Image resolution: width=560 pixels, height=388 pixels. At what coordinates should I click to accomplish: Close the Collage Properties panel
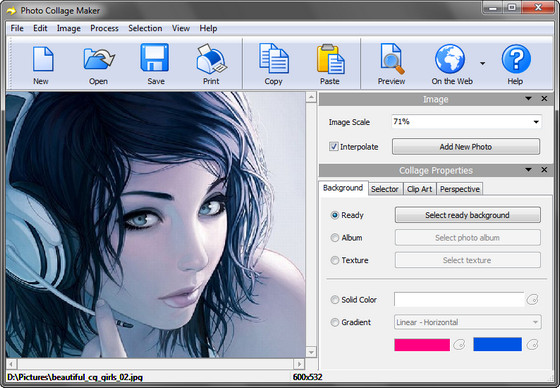(x=544, y=170)
